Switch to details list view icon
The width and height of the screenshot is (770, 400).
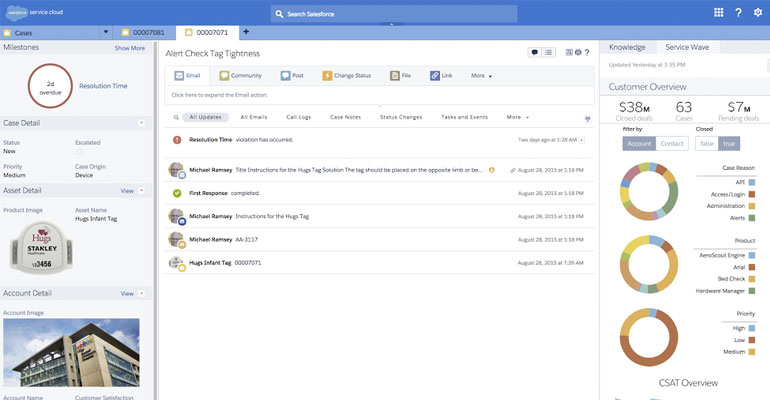point(549,52)
